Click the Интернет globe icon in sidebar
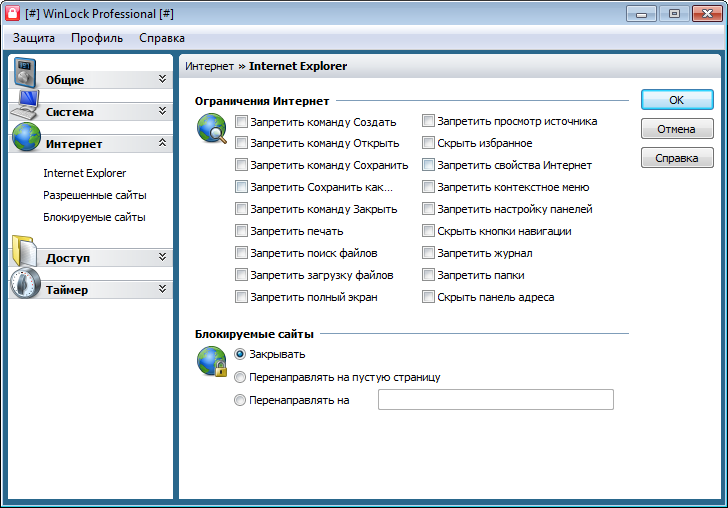The height and width of the screenshot is (508, 728). 26,137
